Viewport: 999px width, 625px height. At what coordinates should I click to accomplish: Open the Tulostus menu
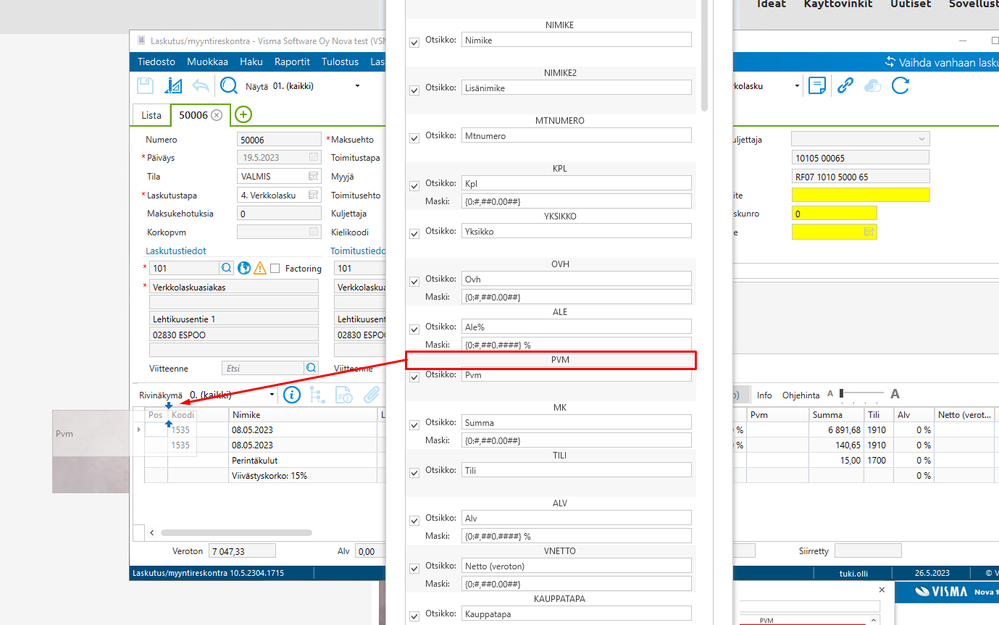340,62
